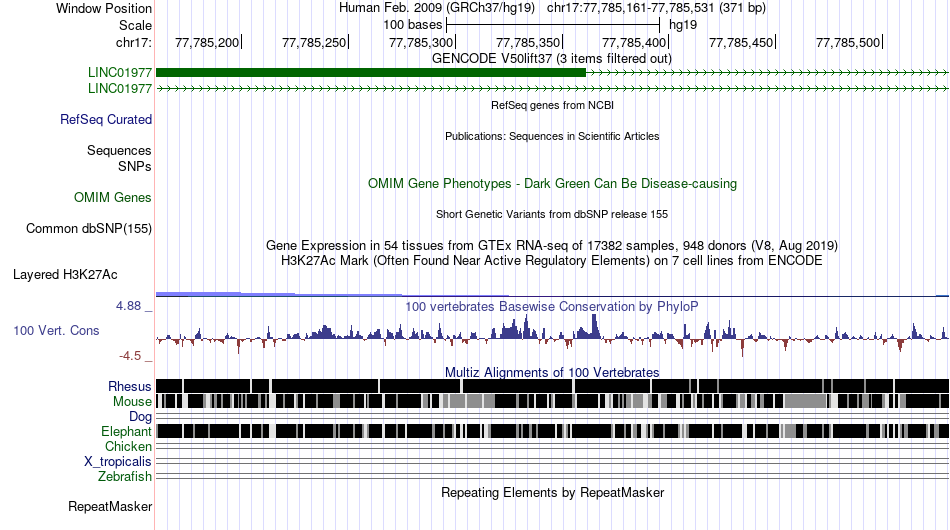Click the Chicken alignment label
The width and height of the screenshot is (950, 530).
coord(128,446)
